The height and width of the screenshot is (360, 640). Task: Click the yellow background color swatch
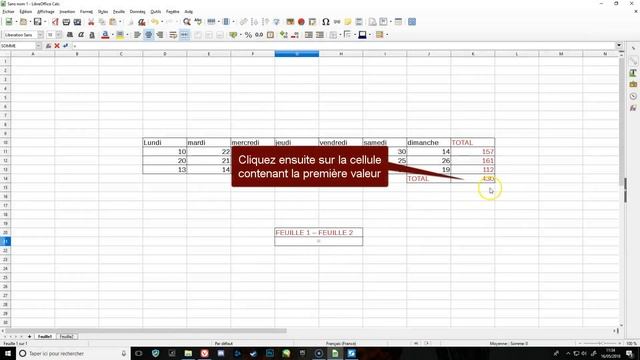[x=120, y=35]
